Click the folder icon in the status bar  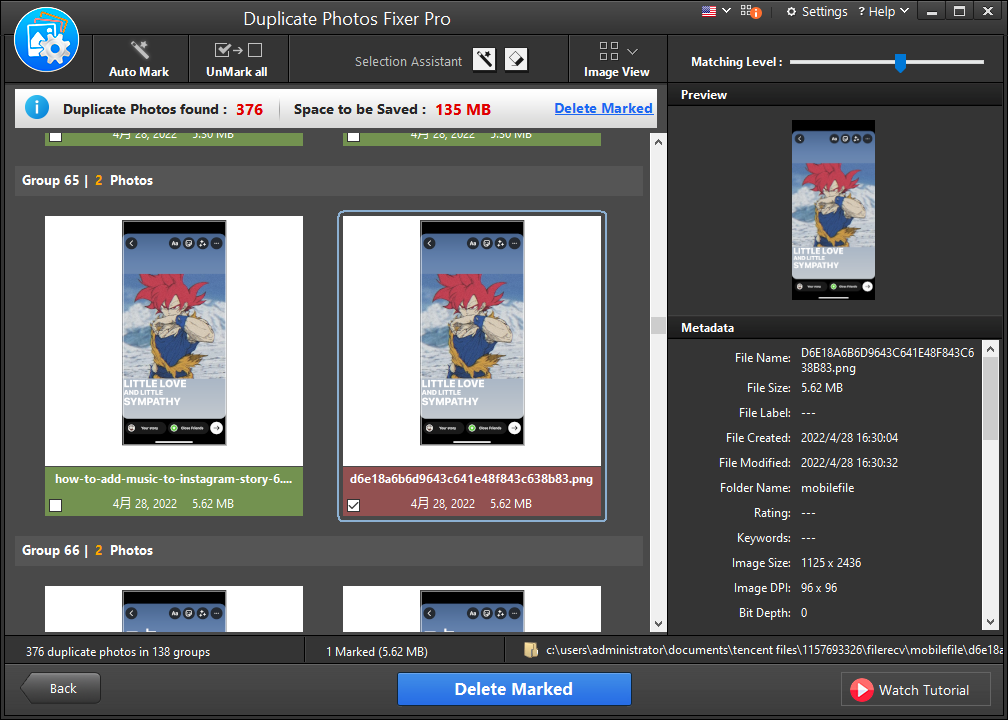pos(531,651)
